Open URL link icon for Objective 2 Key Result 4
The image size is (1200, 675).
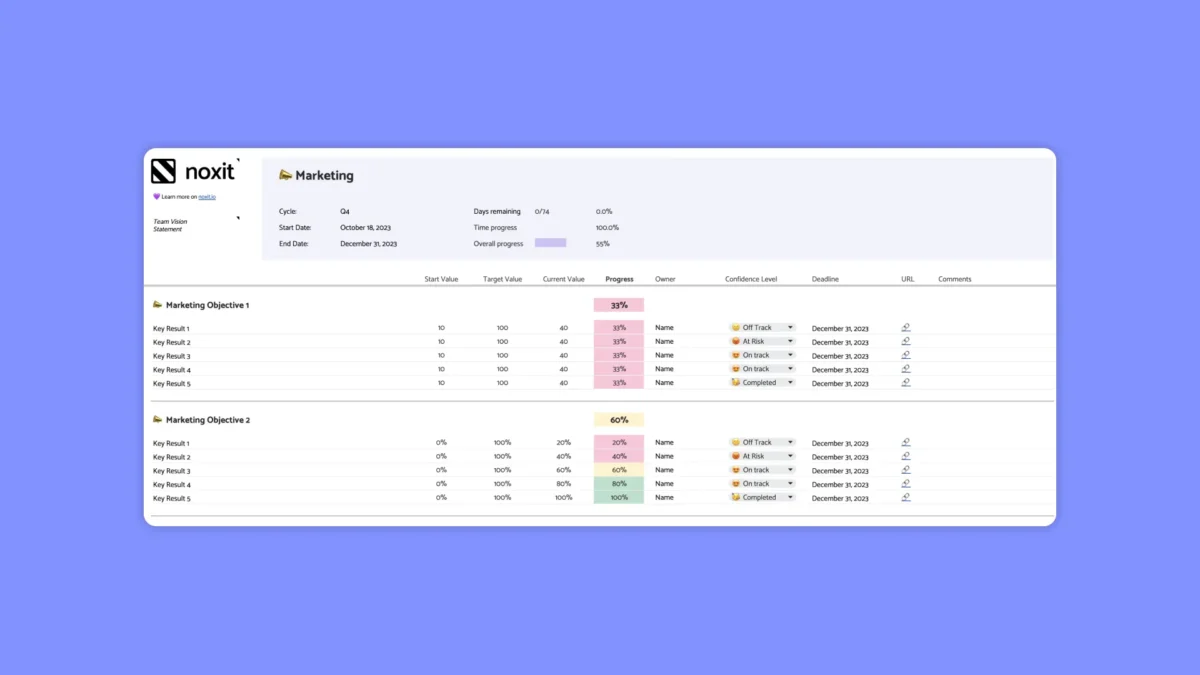click(x=906, y=484)
